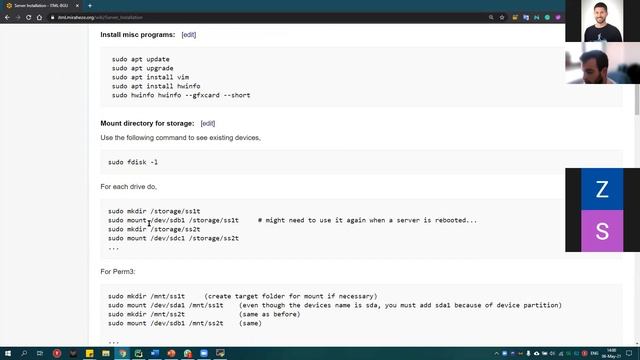
Task: Open the taskbar clock and date
Action: 611,353
